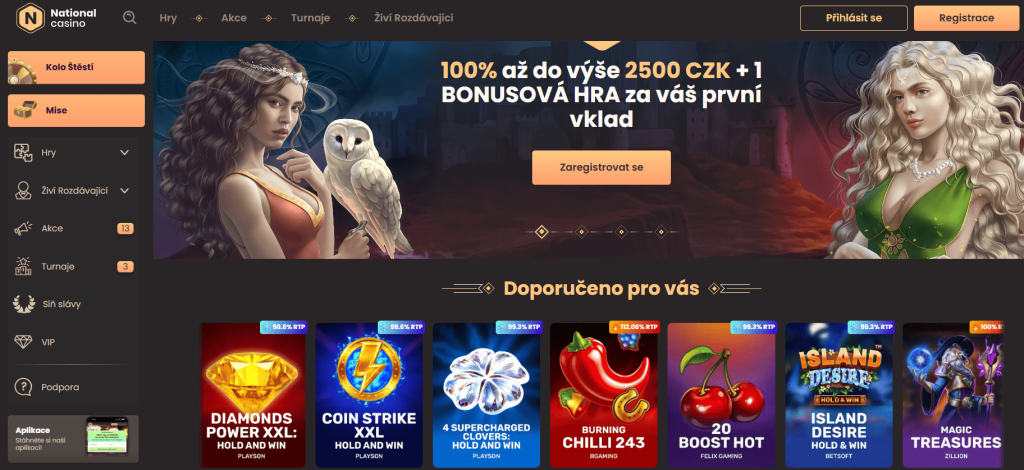The width and height of the screenshot is (1024, 470).
Task: Open Síň slávy laurel icon
Action: [x=24, y=304]
